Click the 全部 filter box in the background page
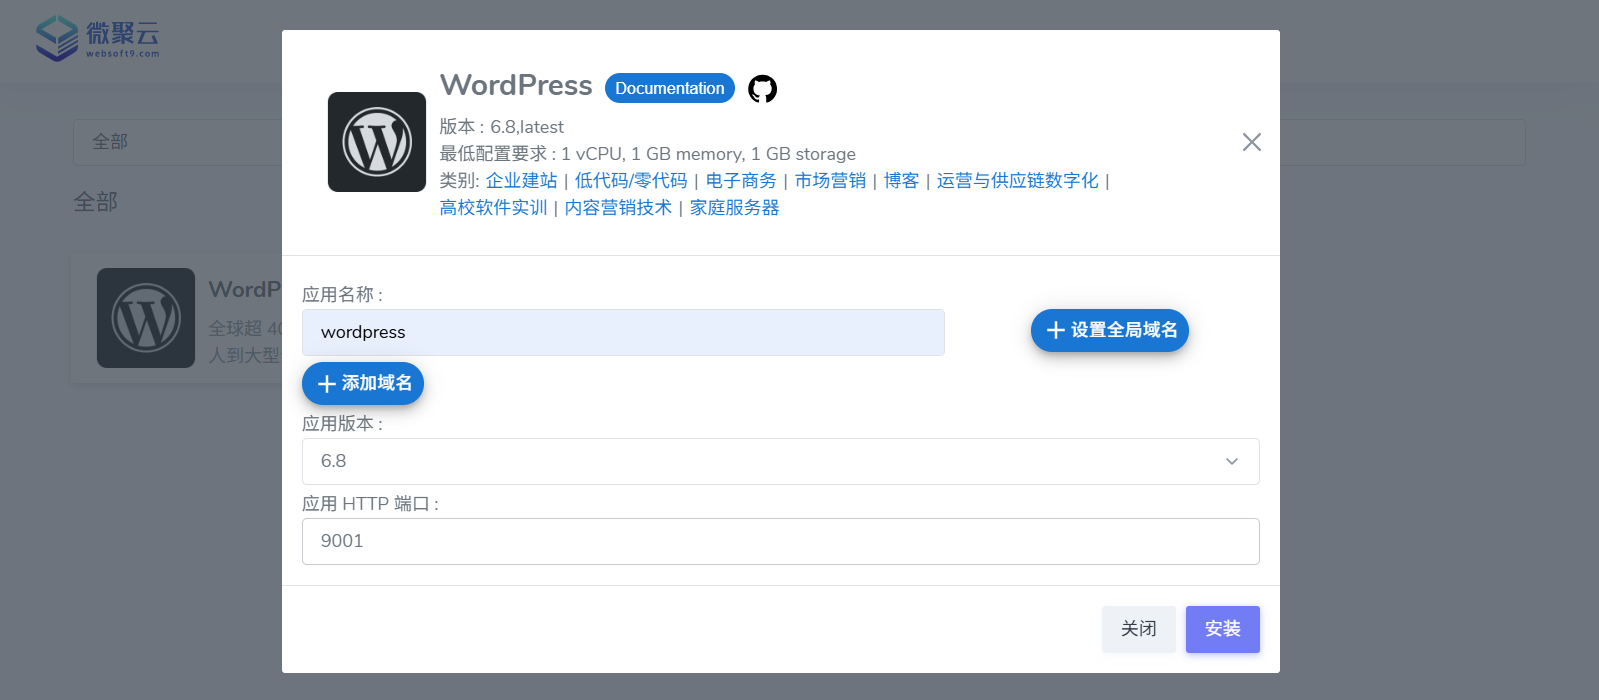The width and height of the screenshot is (1599, 700). coord(177,142)
